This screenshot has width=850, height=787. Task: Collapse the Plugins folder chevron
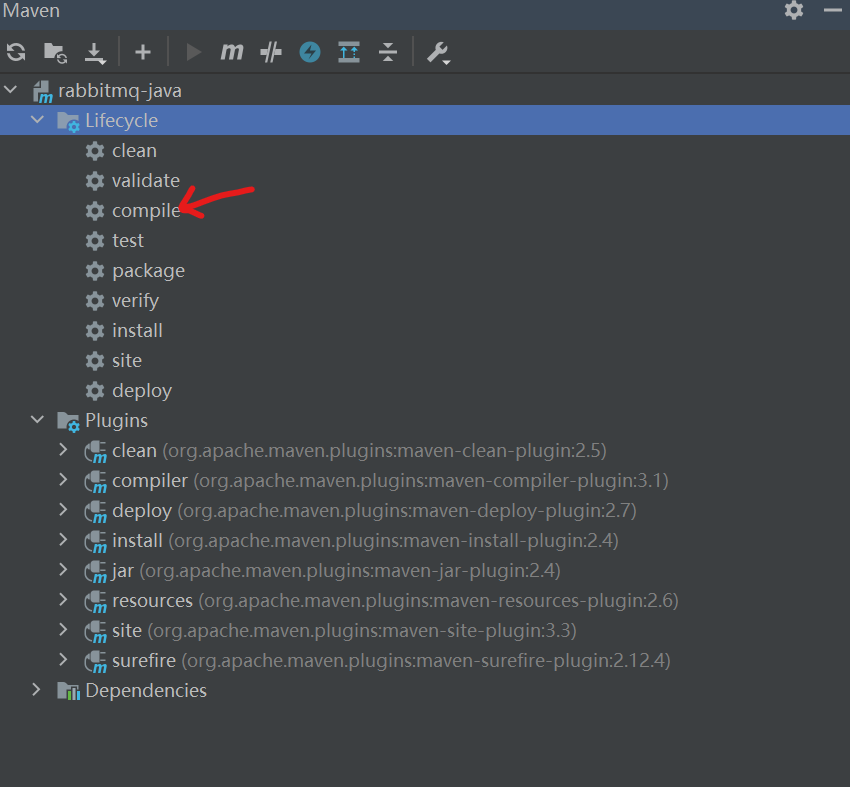(x=37, y=419)
